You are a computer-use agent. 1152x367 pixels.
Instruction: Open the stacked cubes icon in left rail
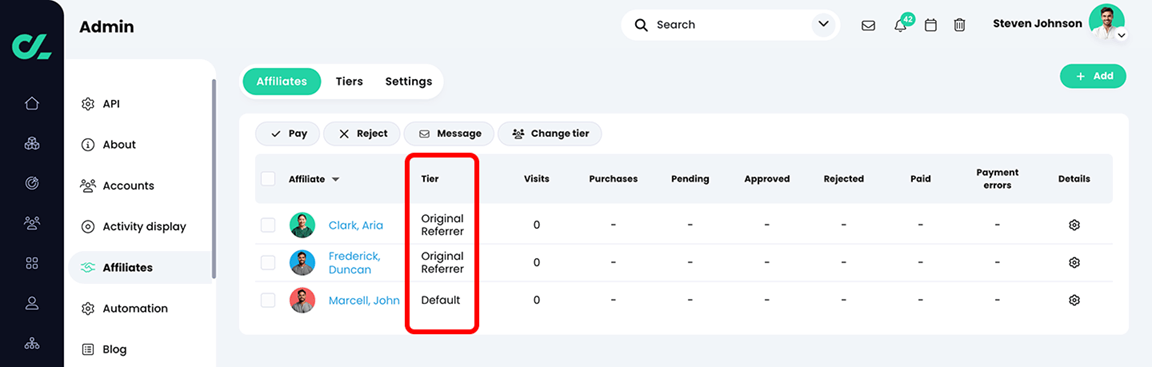tap(32, 143)
